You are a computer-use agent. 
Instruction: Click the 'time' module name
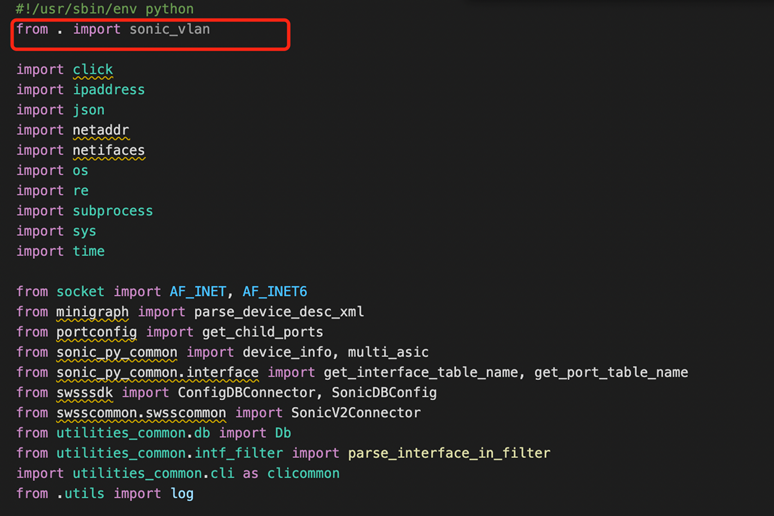point(88,251)
